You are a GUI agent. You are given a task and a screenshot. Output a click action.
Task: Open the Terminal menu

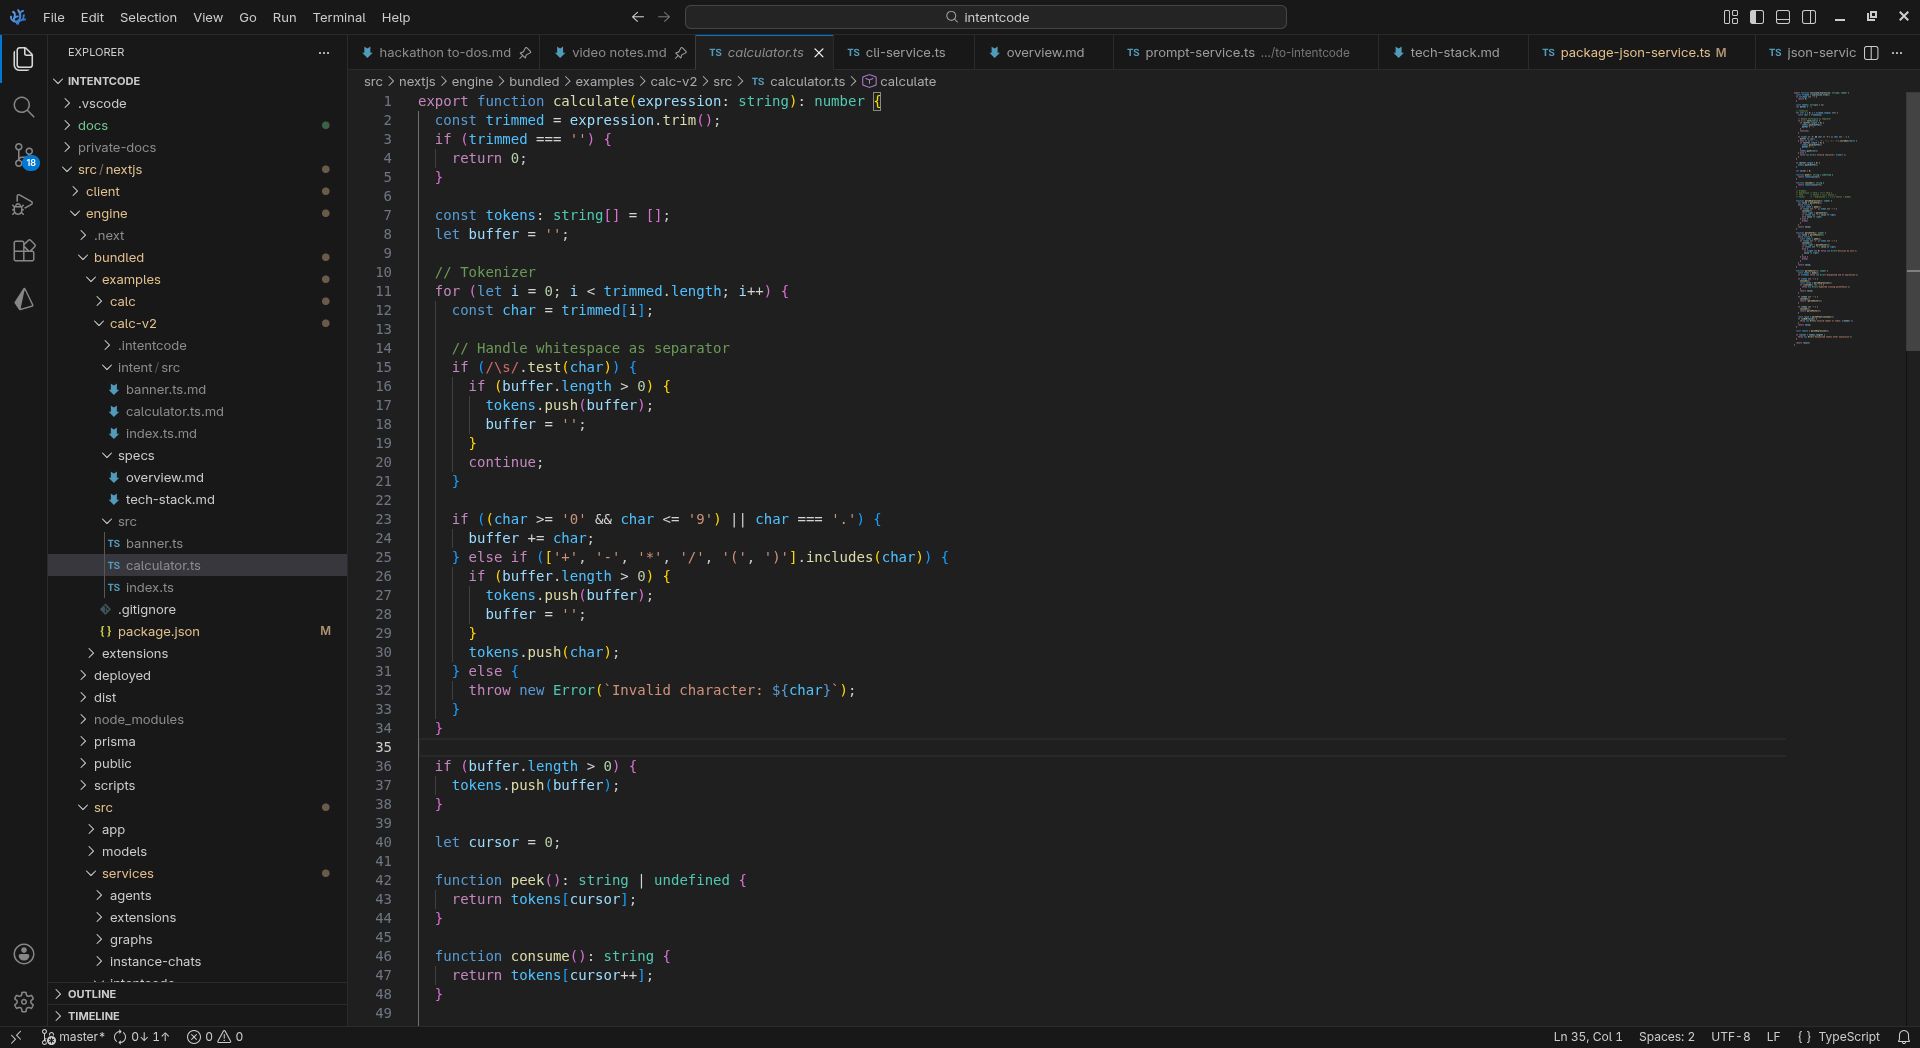[339, 17]
